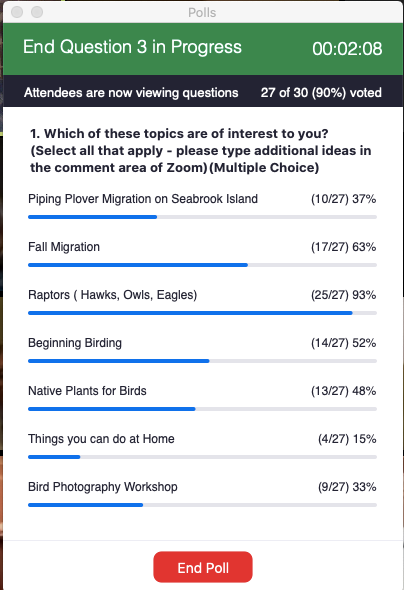The width and height of the screenshot is (404, 590).
Task: Click the Native Plants for Birds bar
Action: 202,409
